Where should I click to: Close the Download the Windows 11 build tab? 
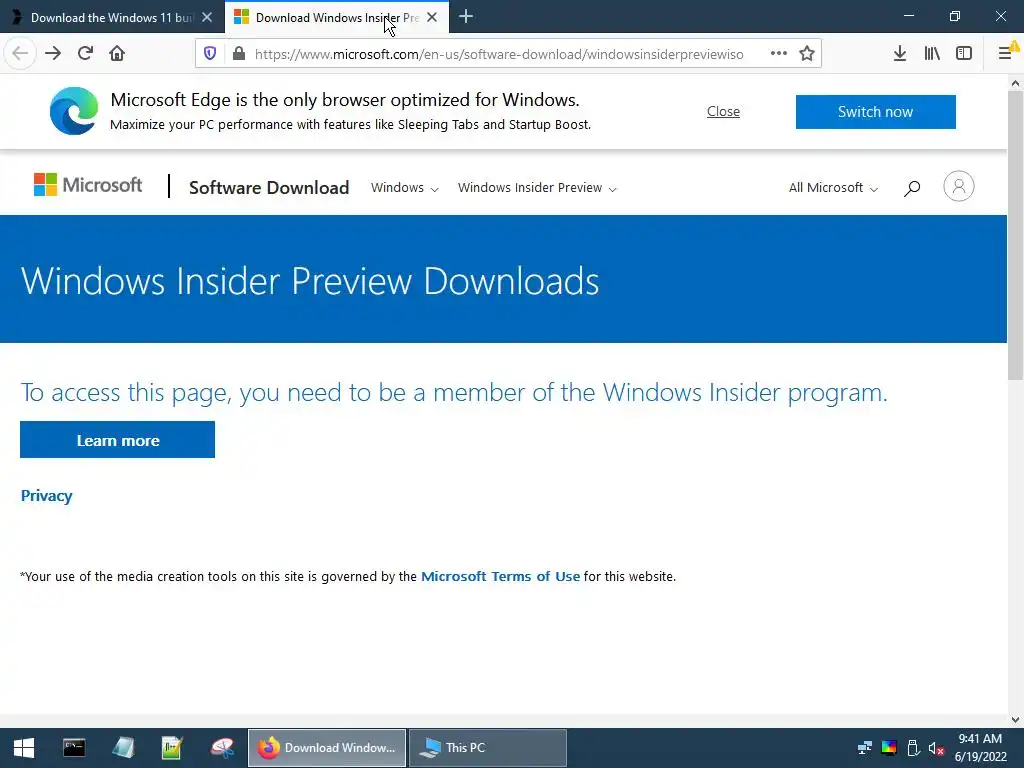click(207, 18)
